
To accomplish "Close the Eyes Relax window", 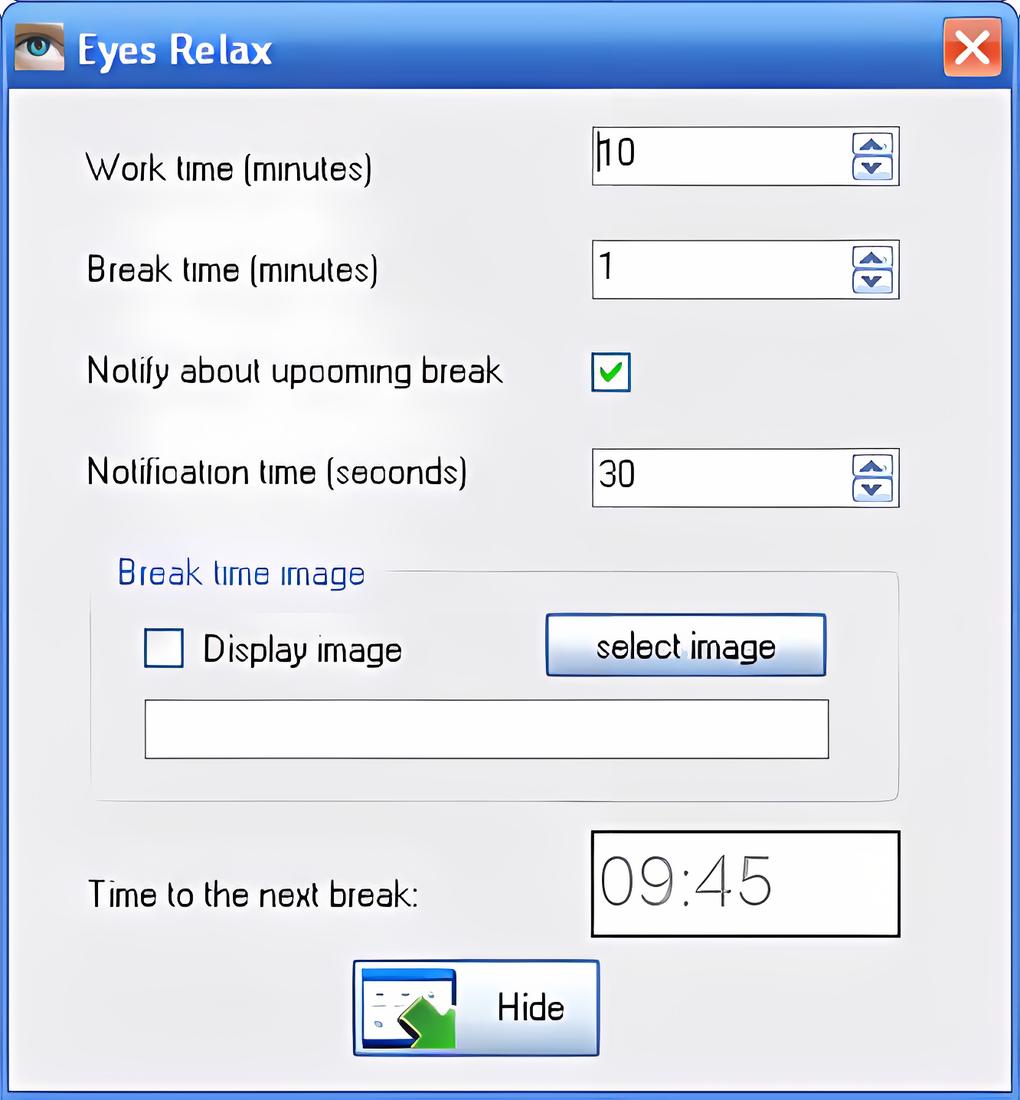I will pos(971,48).
